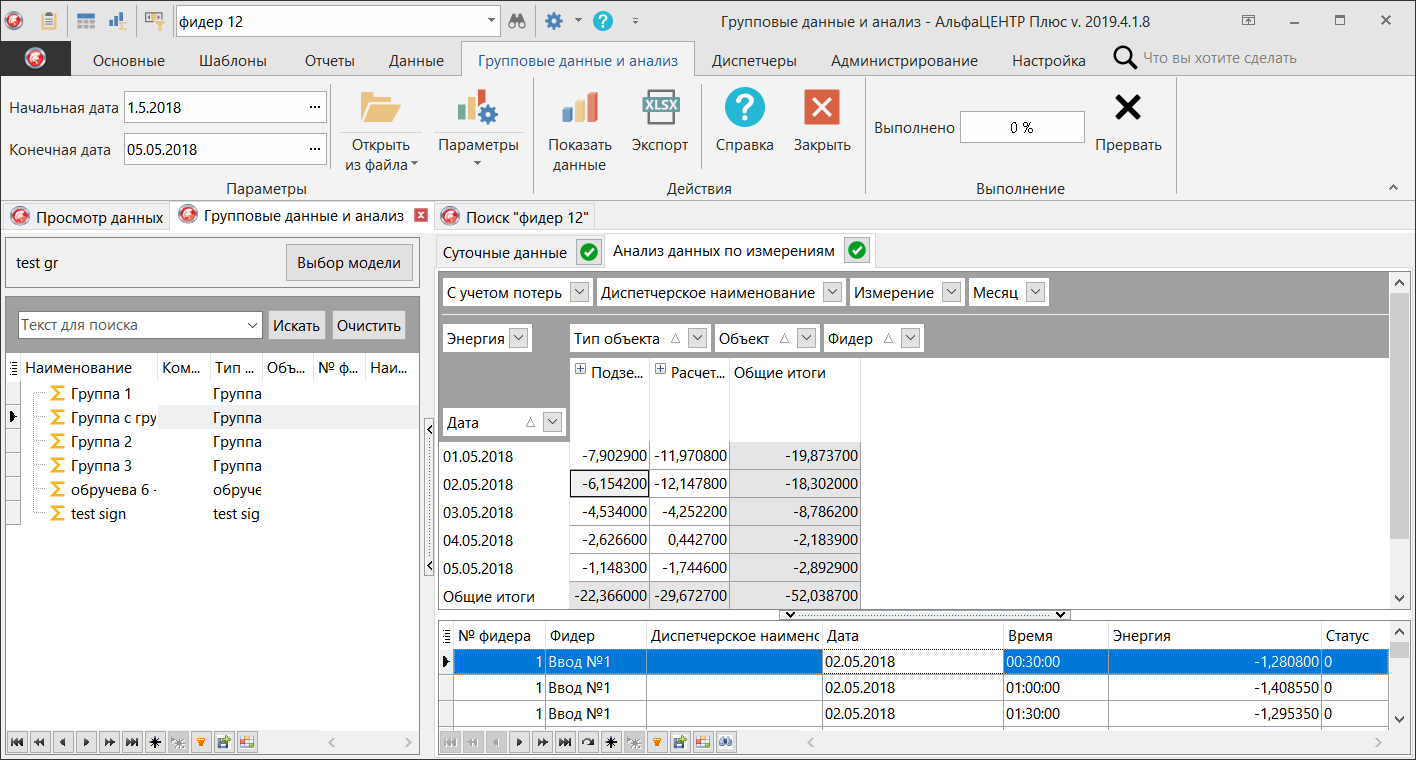The image size is (1416, 760).
Task: Toggle green check on Суточные данные tab
Action: pyautogui.click(x=589, y=252)
